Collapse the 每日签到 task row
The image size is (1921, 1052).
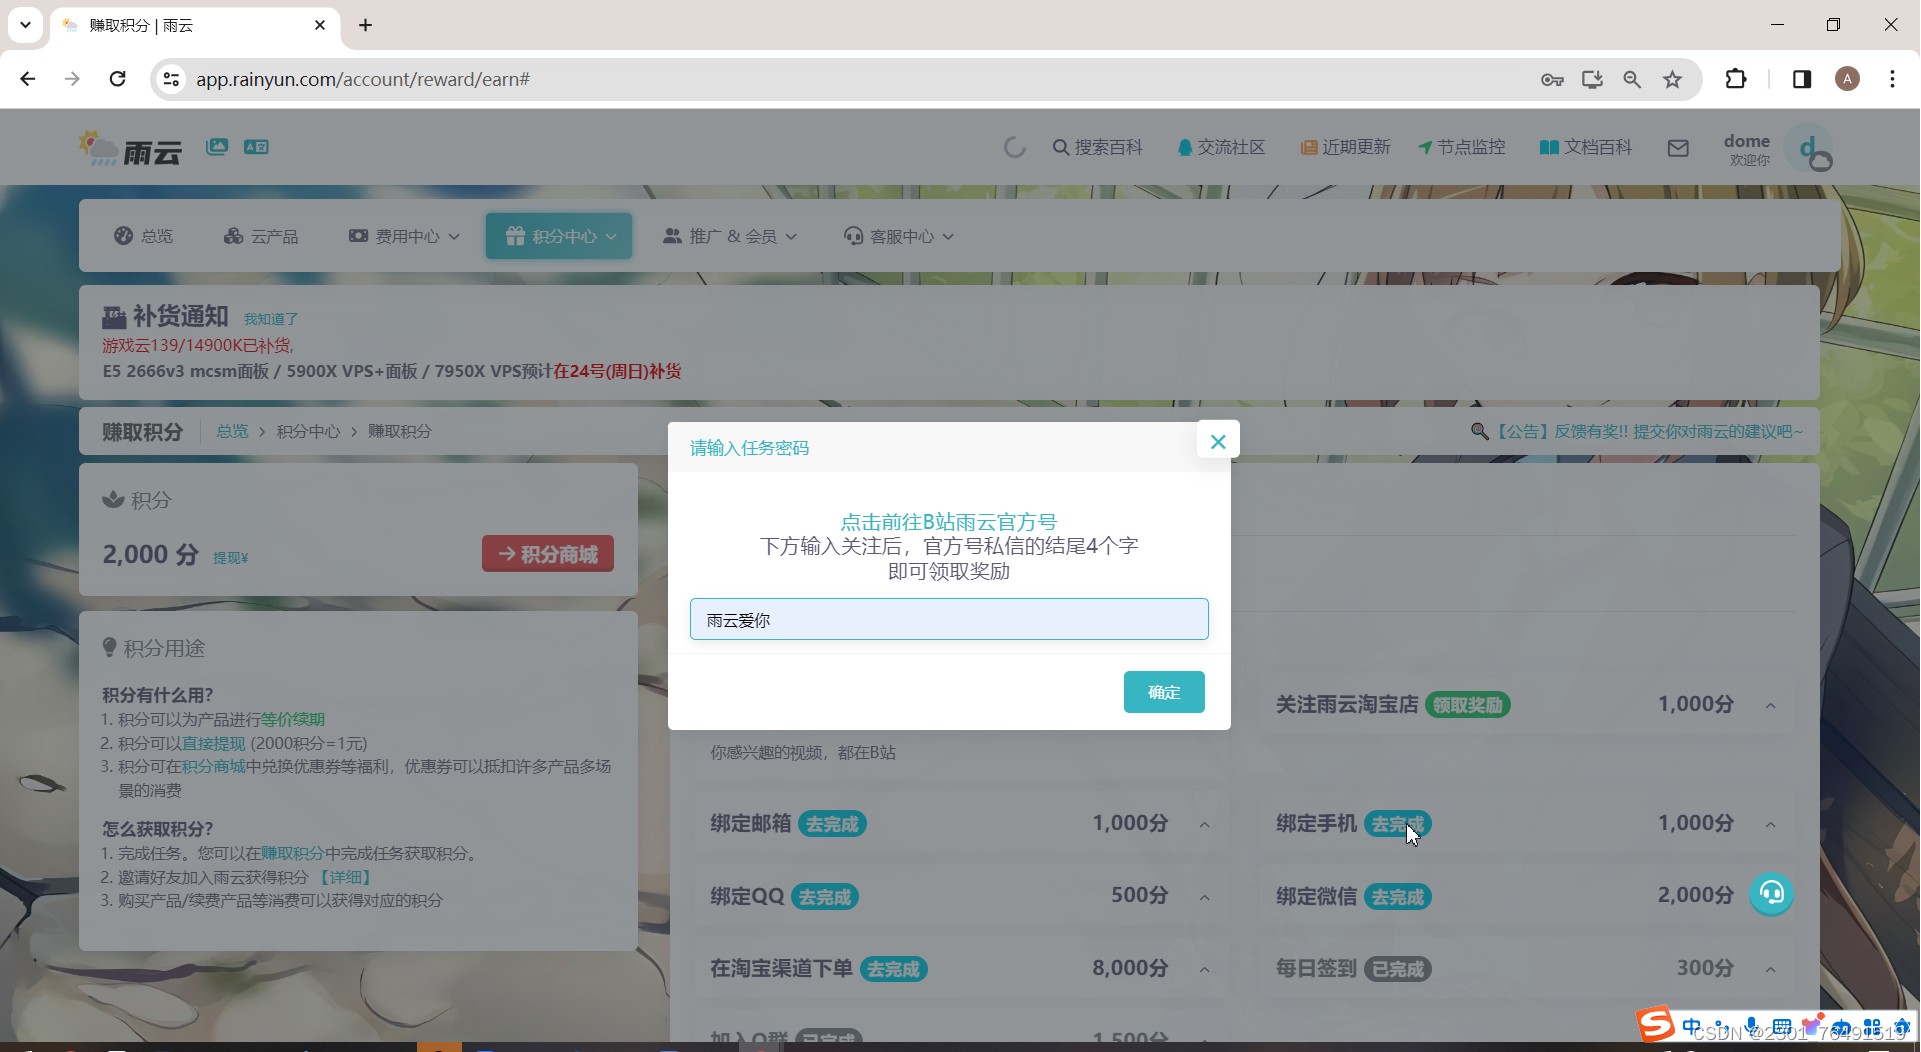1771,969
